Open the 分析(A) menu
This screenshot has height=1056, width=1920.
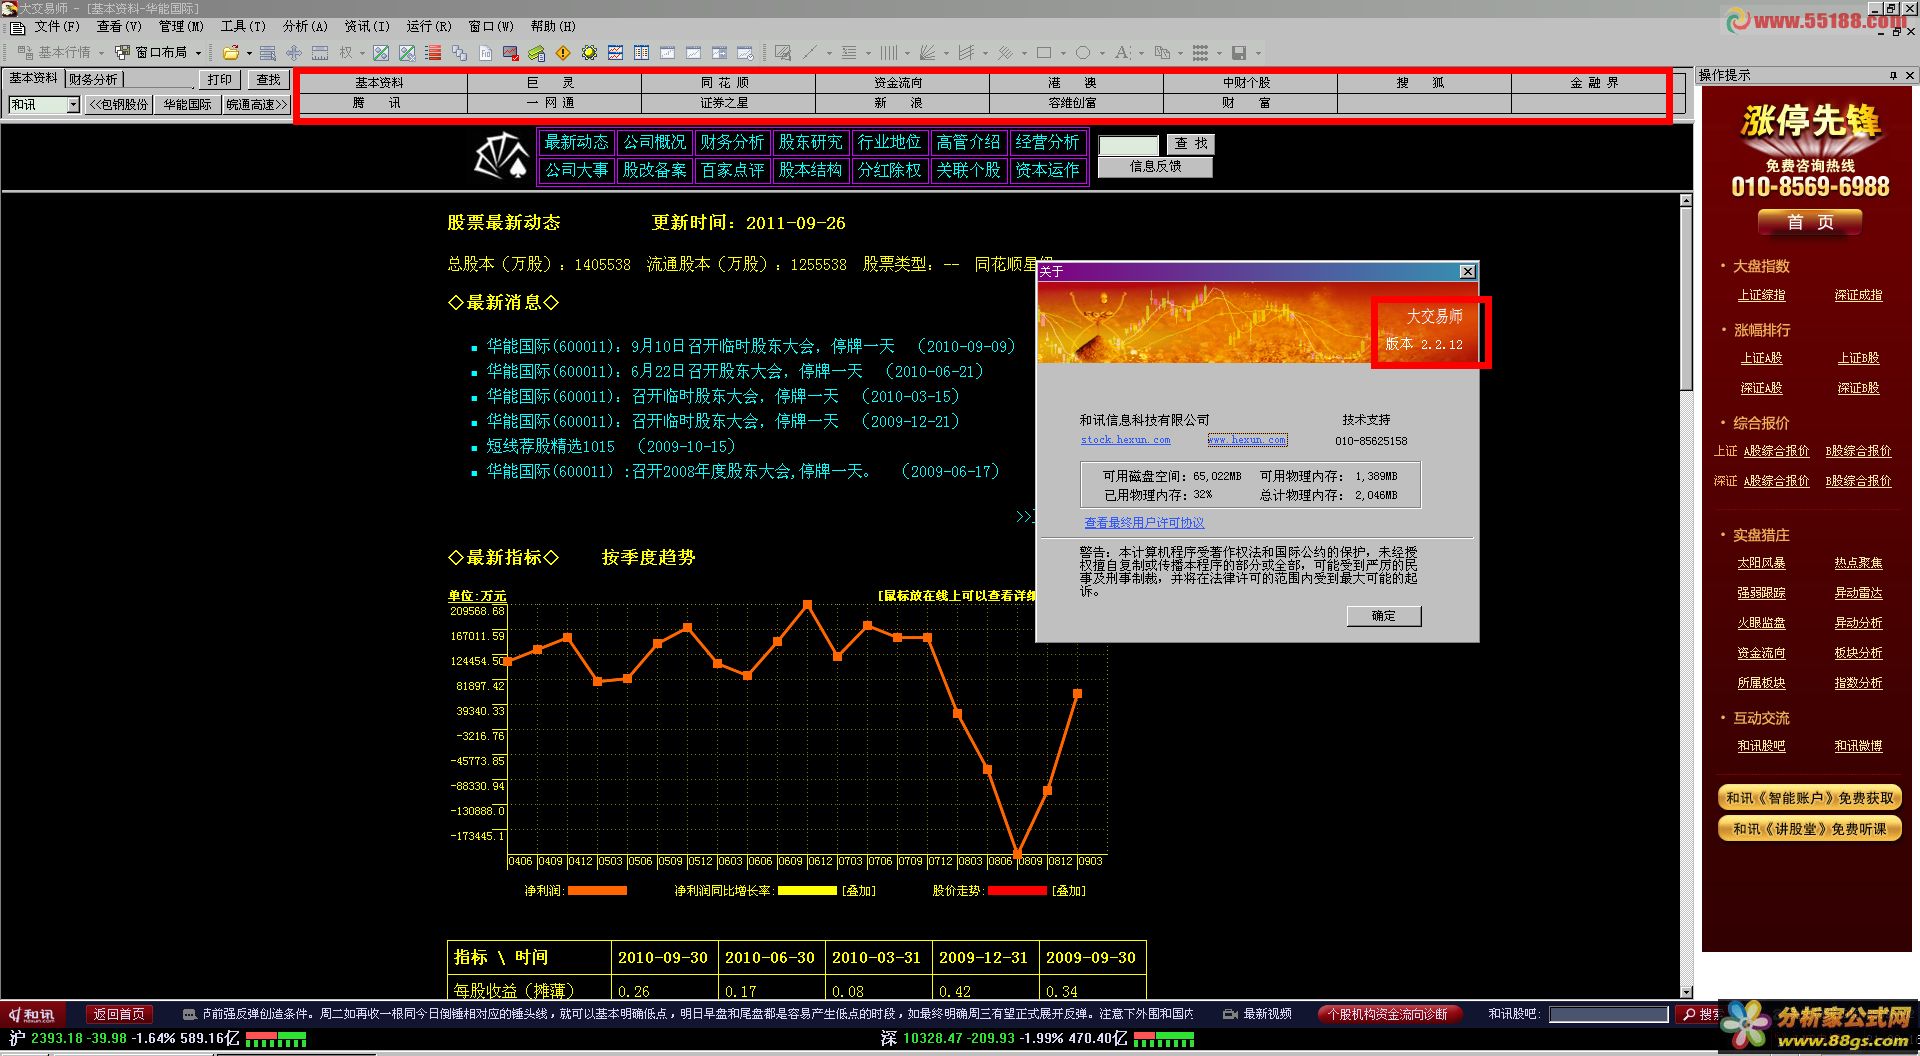click(305, 26)
